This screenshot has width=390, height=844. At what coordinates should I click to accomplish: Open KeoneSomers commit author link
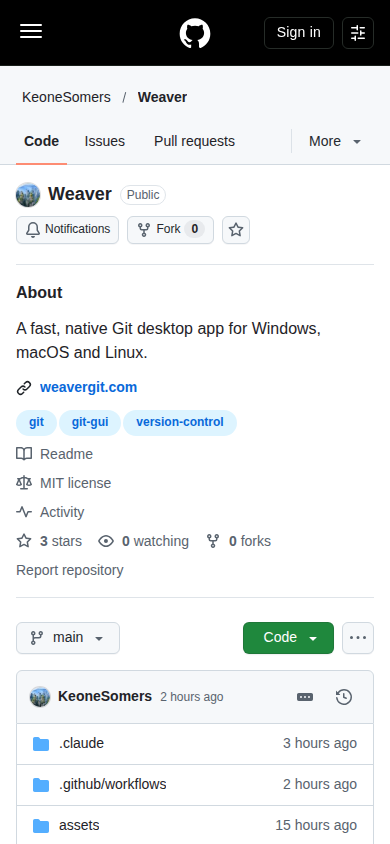(x=105, y=697)
